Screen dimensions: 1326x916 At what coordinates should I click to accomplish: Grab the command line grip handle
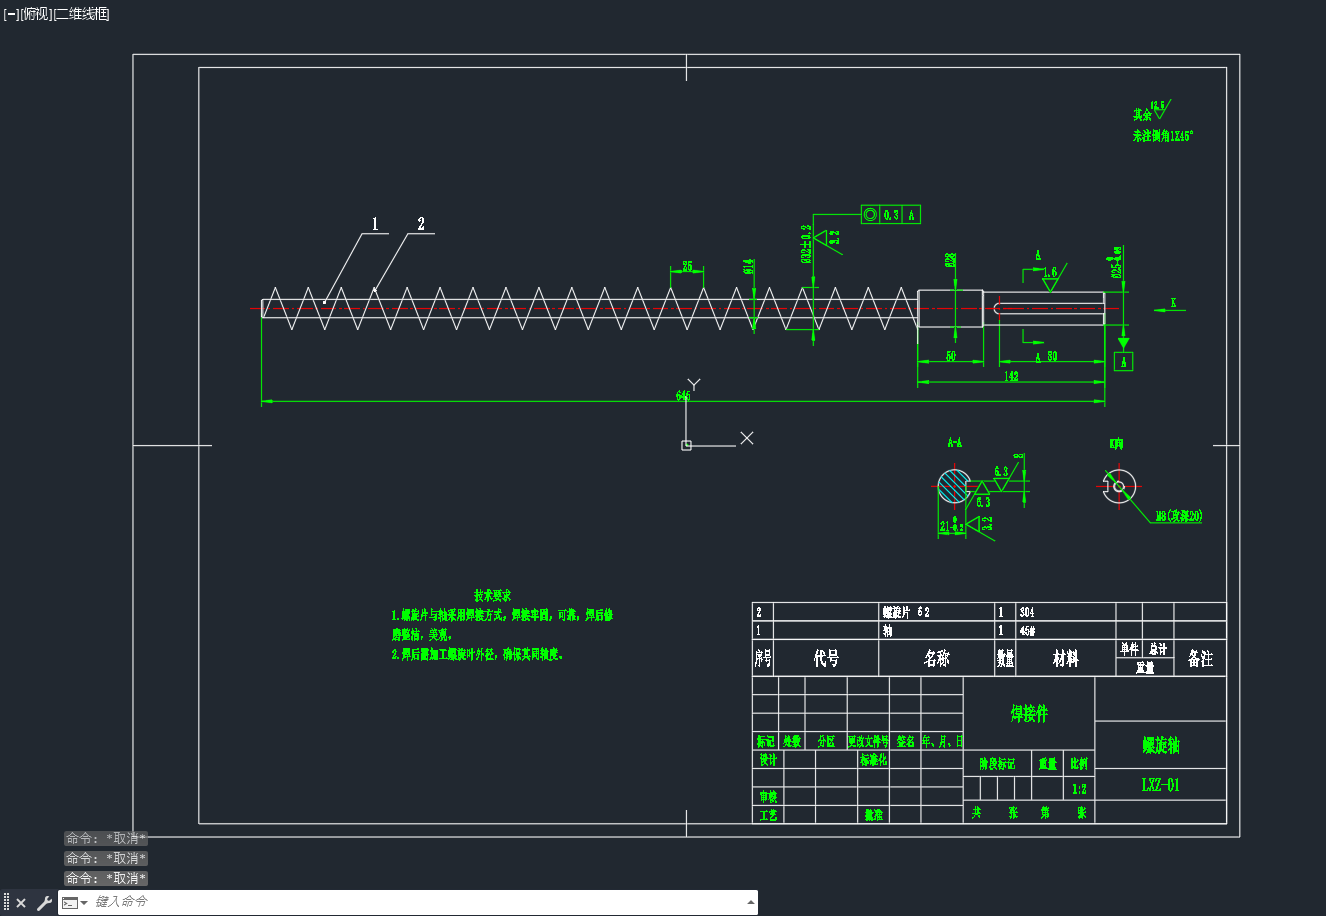[7, 903]
